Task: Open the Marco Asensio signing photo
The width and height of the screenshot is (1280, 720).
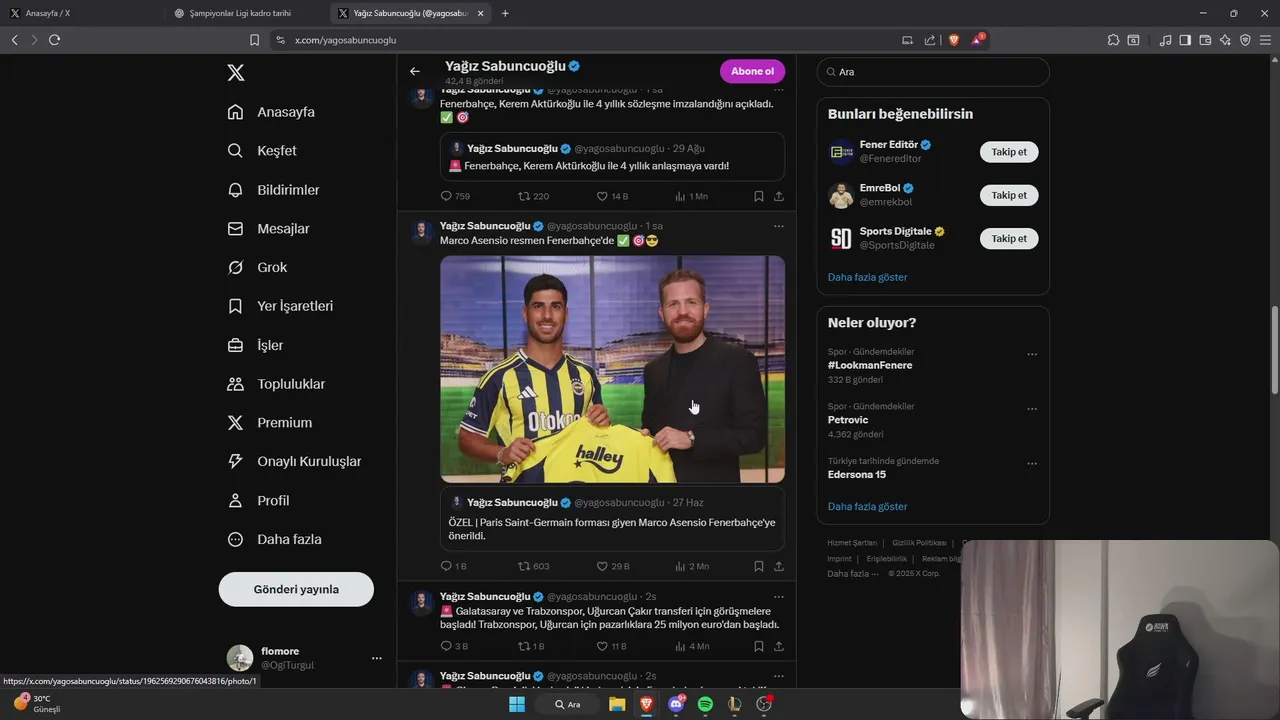Action: click(612, 369)
